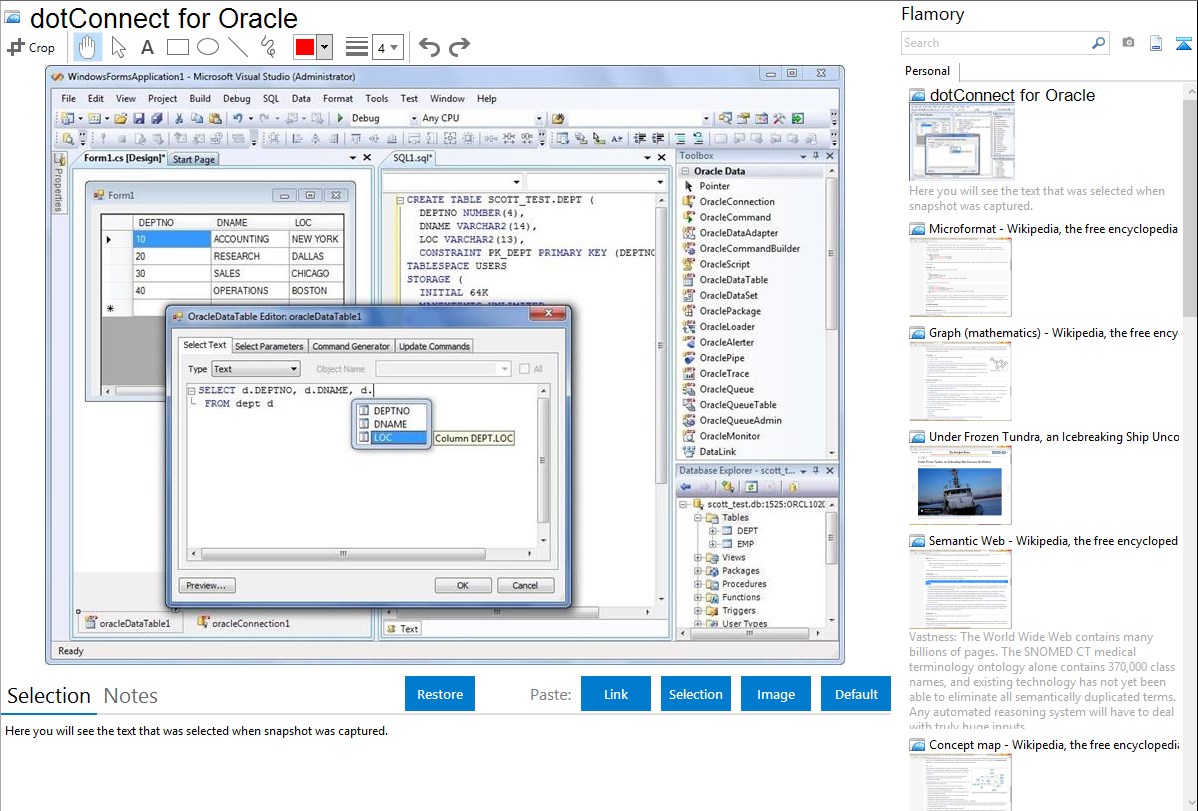This screenshot has height=811, width=1198.
Task: Pick the ellipse shape tool
Action: click(x=208, y=47)
